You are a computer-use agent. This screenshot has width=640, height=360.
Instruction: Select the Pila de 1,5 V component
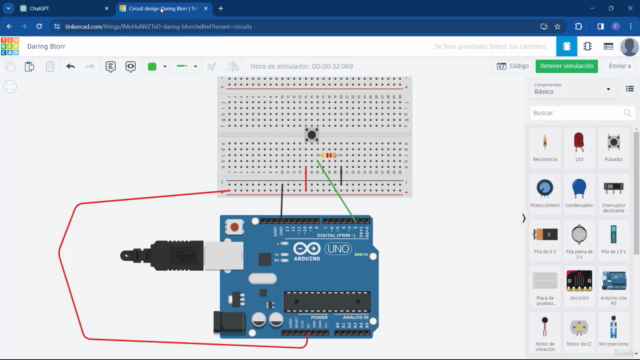click(613, 240)
